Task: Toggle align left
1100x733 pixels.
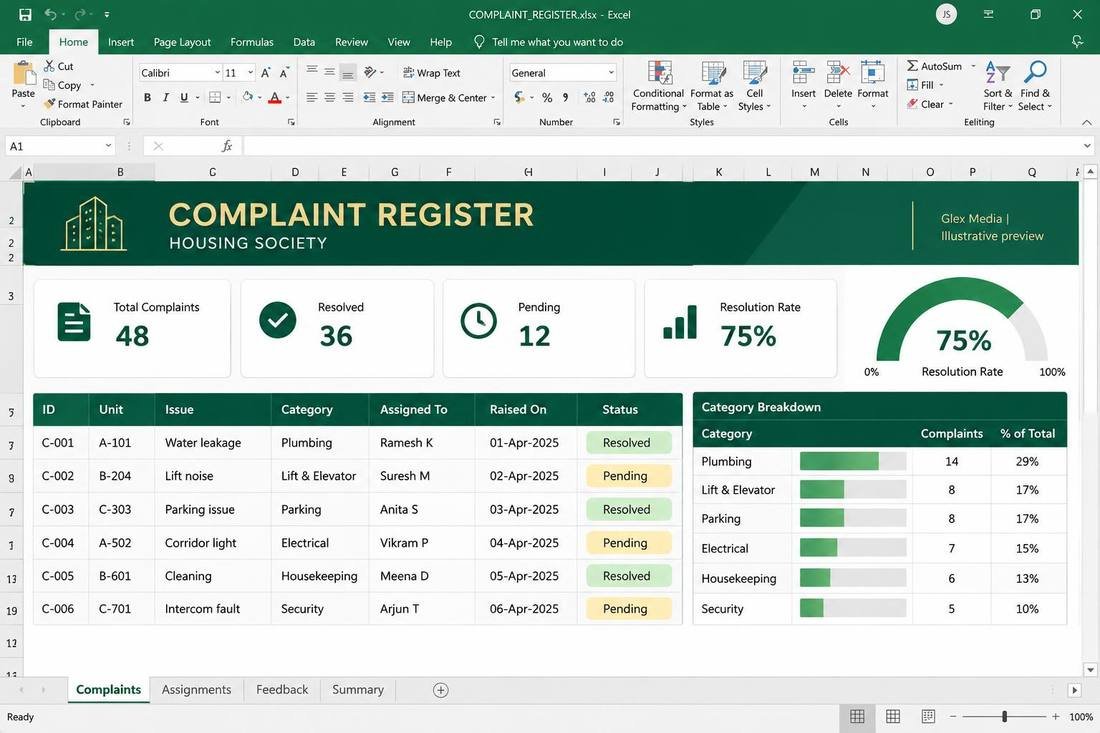Action: [x=311, y=97]
